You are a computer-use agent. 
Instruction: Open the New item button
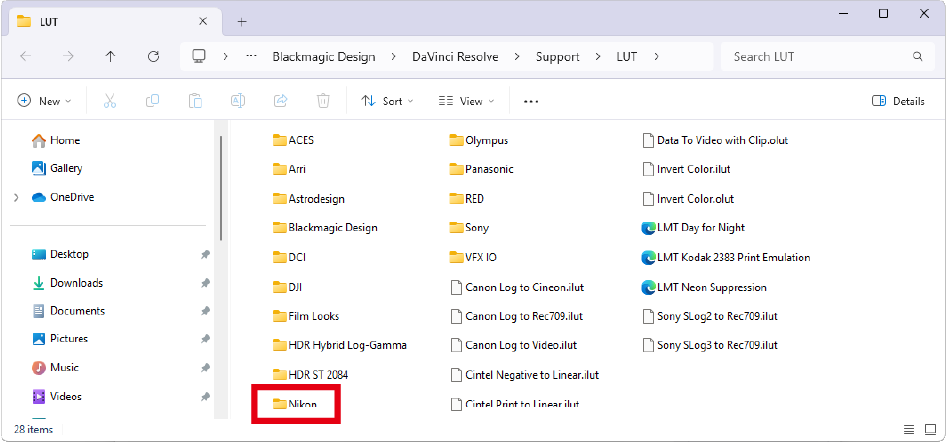[x=45, y=101]
